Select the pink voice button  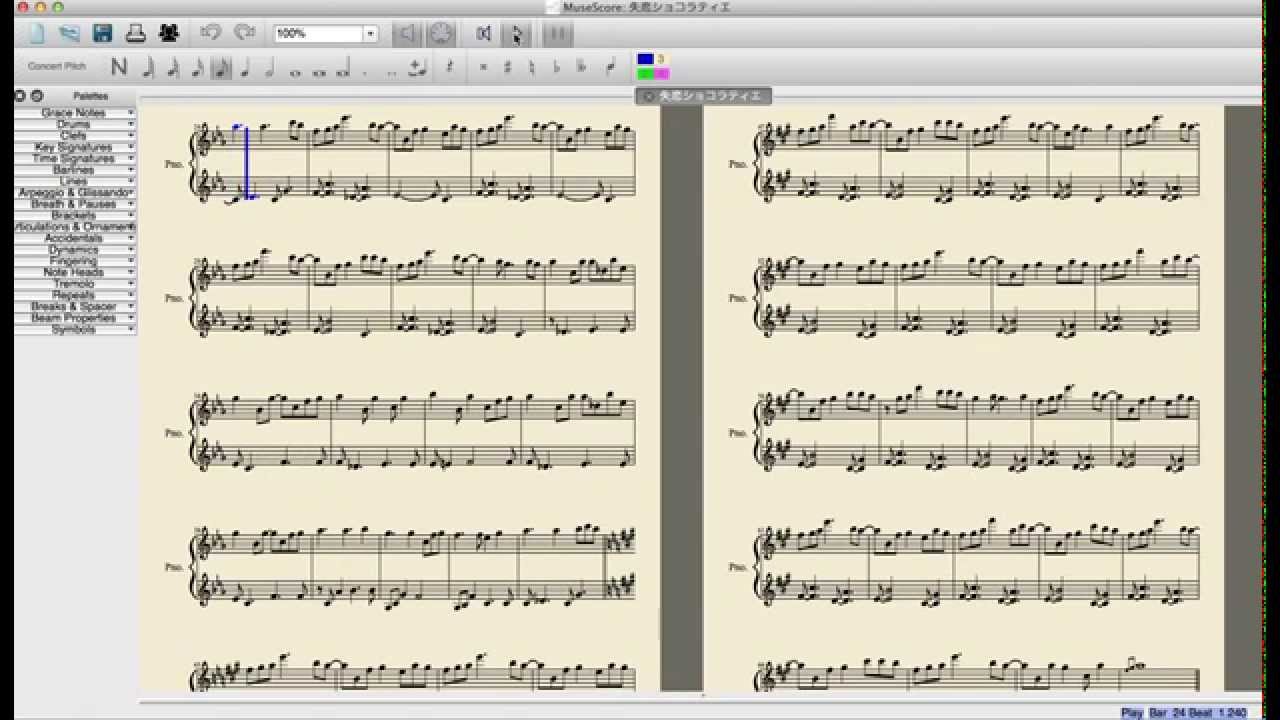661,74
